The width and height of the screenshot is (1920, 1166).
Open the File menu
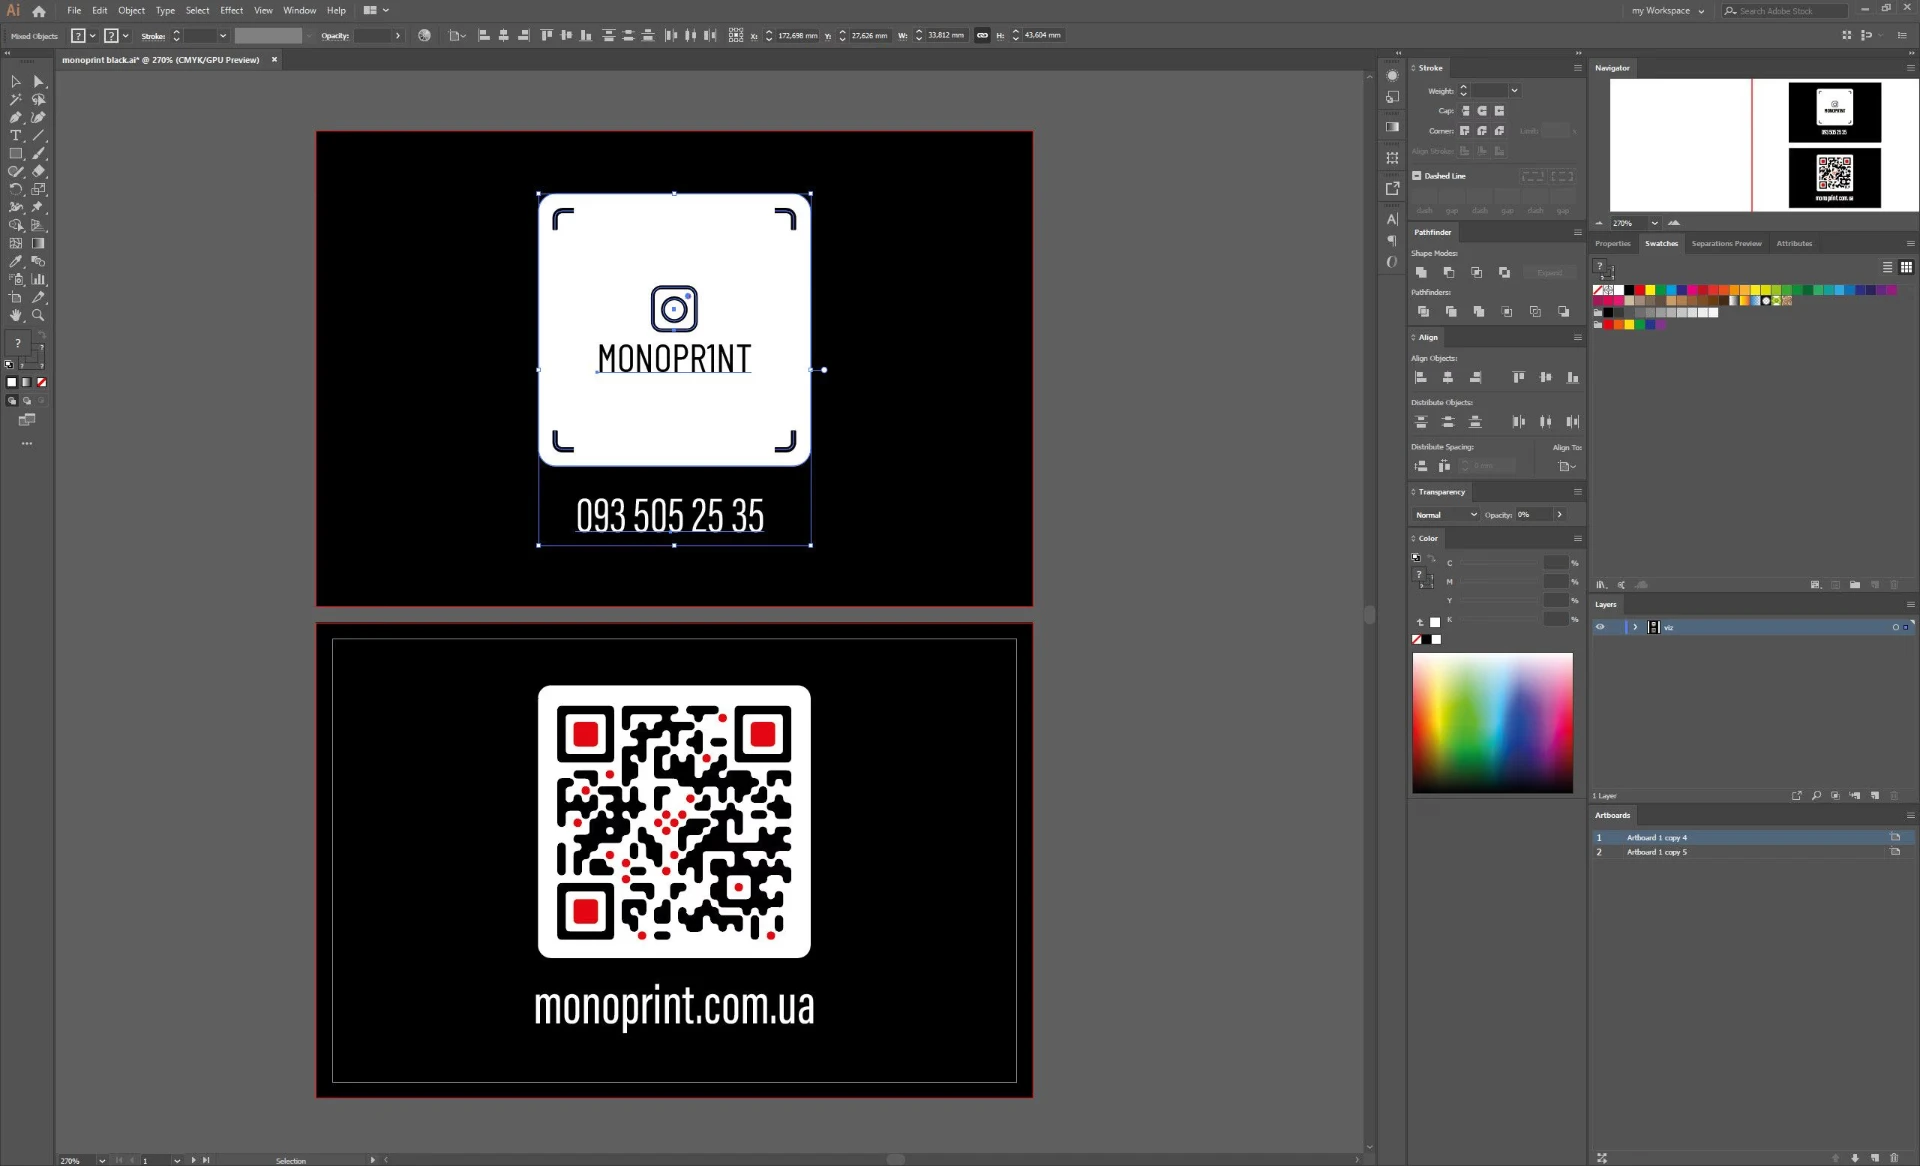click(x=74, y=11)
